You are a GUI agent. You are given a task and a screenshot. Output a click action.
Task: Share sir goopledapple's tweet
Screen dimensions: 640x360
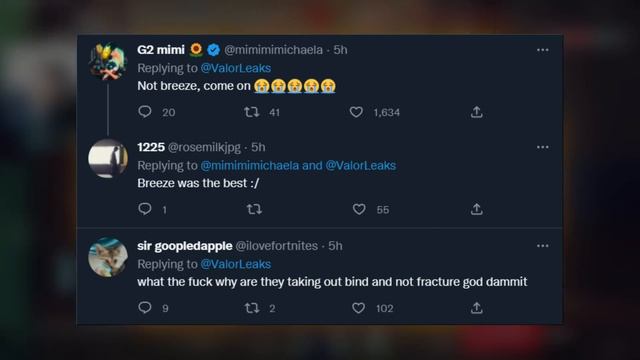point(476,308)
